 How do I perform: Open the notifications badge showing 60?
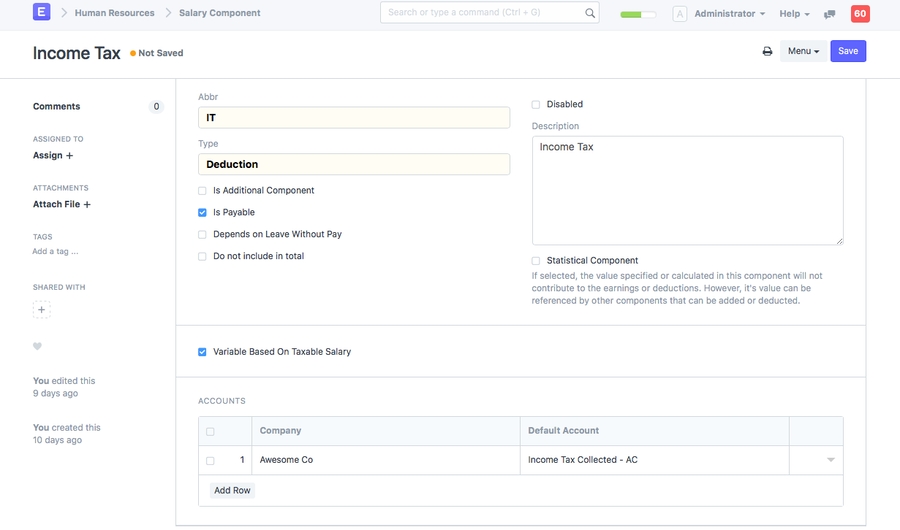pos(860,14)
